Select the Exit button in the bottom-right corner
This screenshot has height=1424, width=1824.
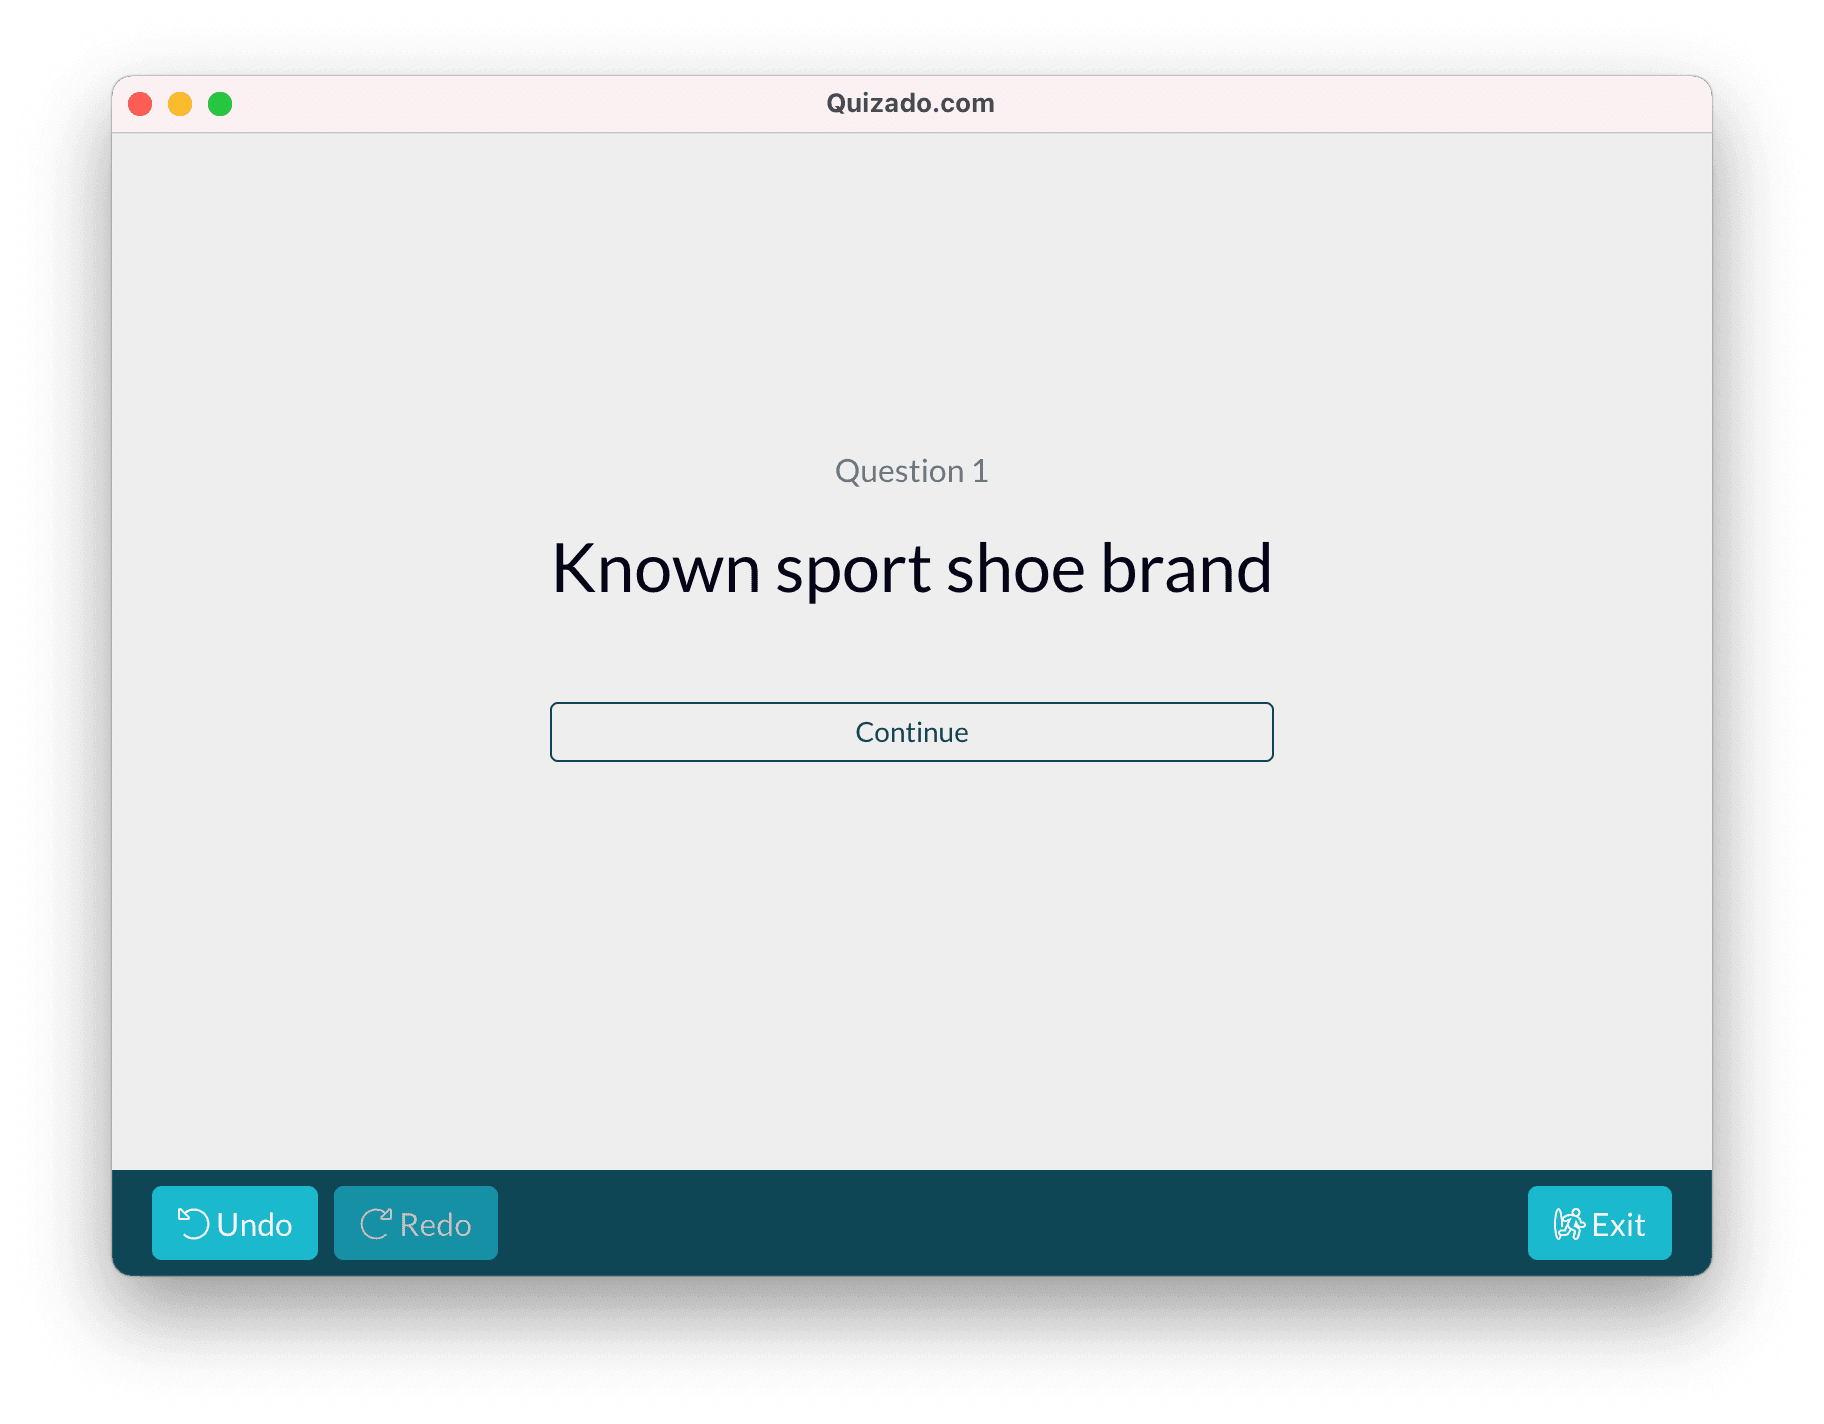1598,1222
